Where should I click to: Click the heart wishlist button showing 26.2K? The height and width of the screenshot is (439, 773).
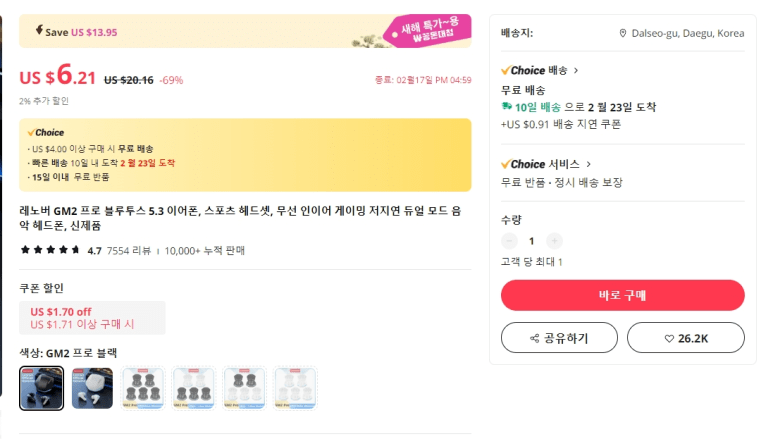point(685,338)
